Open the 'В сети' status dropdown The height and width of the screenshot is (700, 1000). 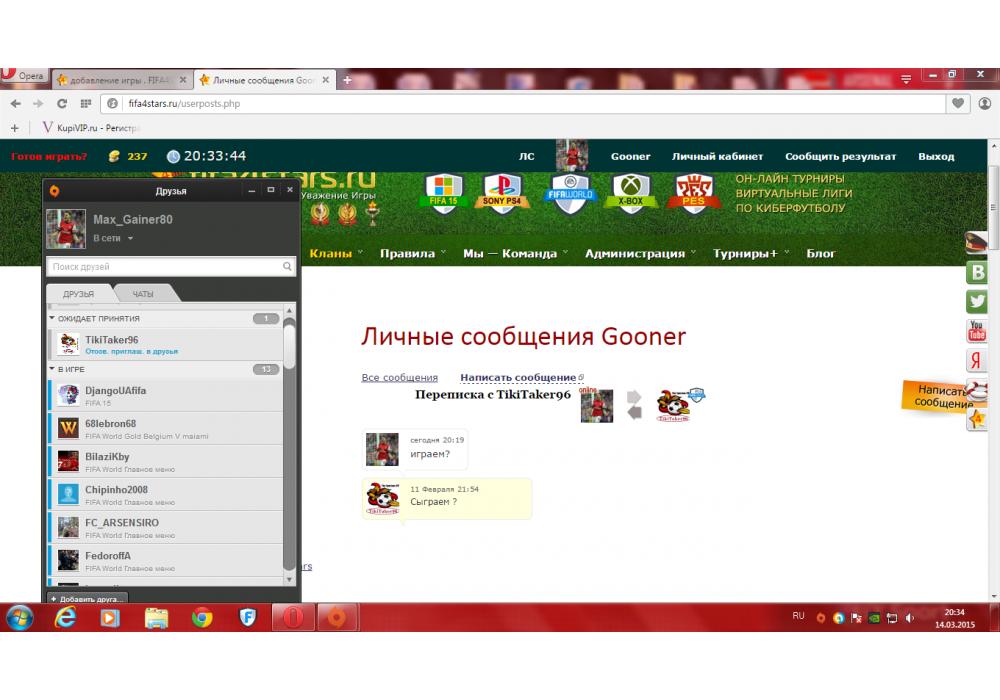(x=113, y=239)
